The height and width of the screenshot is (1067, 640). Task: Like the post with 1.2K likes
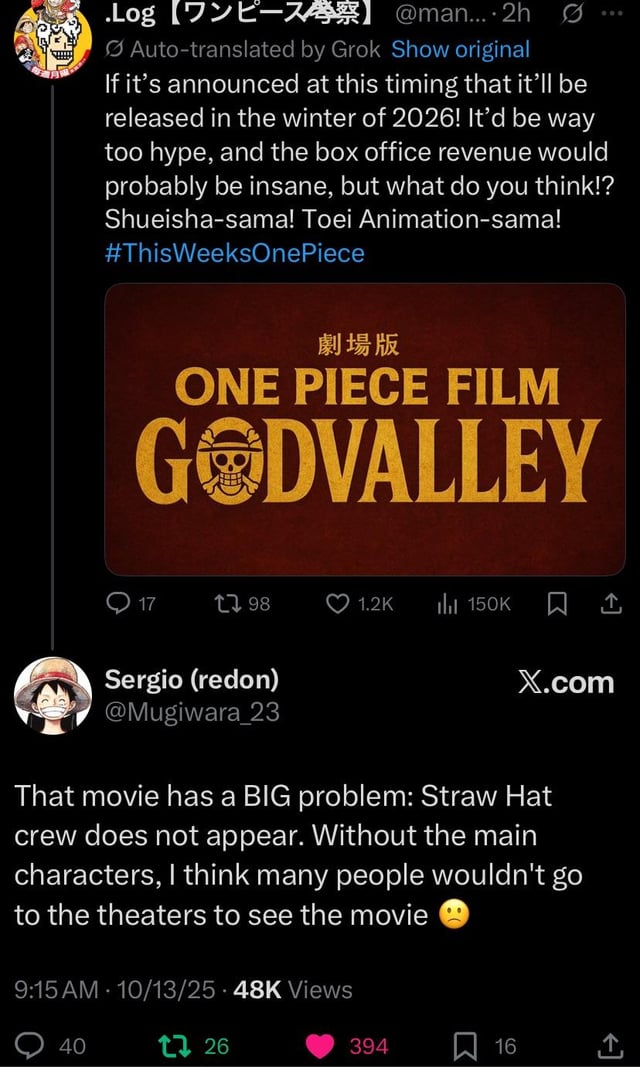point(340,603)
